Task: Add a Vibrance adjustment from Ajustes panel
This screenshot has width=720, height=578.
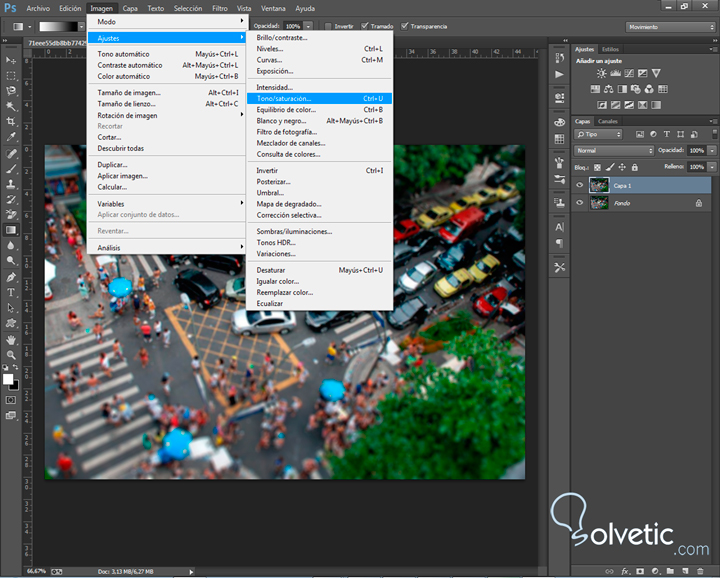Action: 656,73
